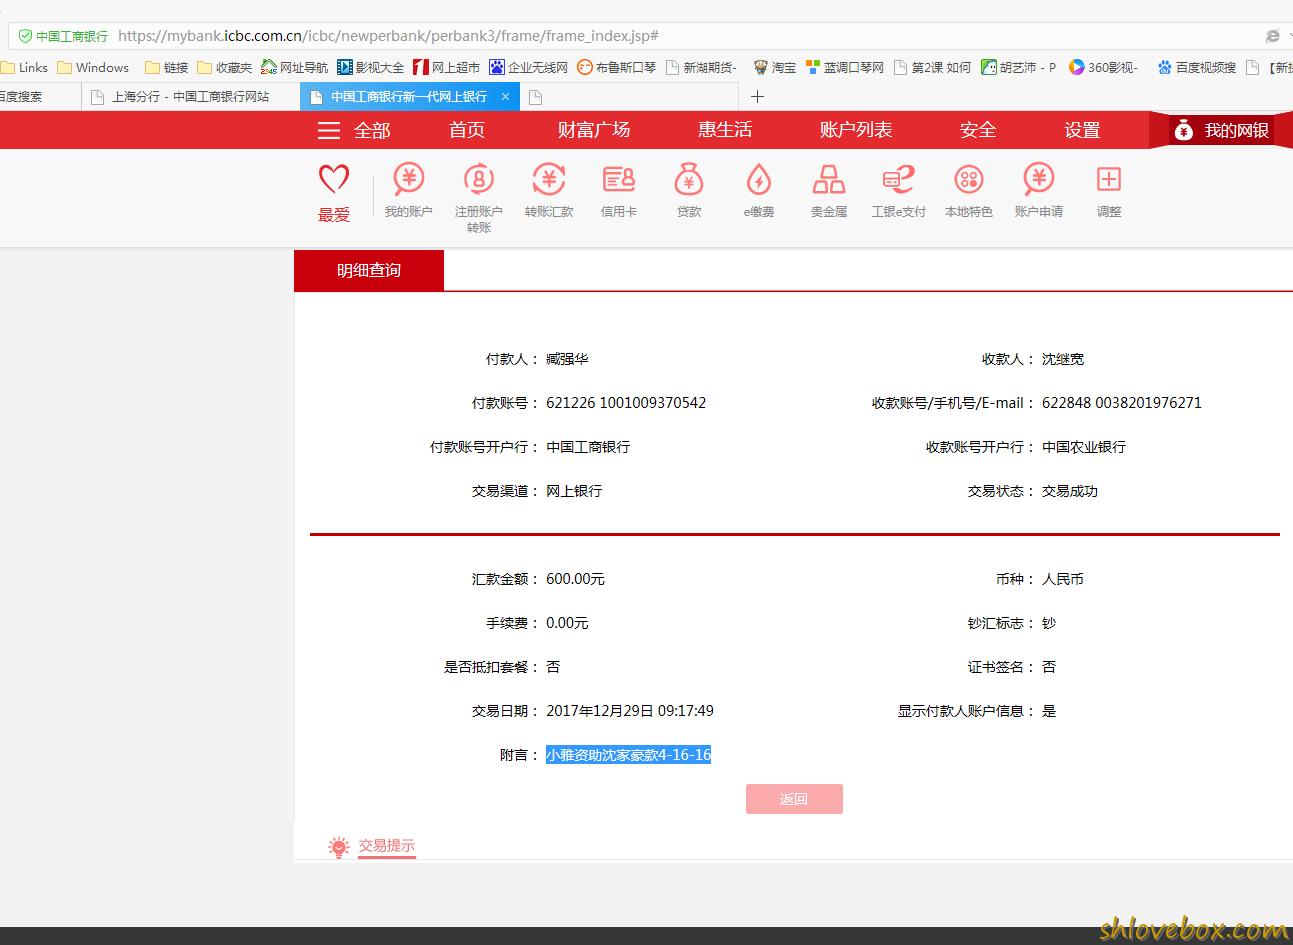
Task: Open the 链接 bookmarks folder
Action: click(x=167, y=68)
